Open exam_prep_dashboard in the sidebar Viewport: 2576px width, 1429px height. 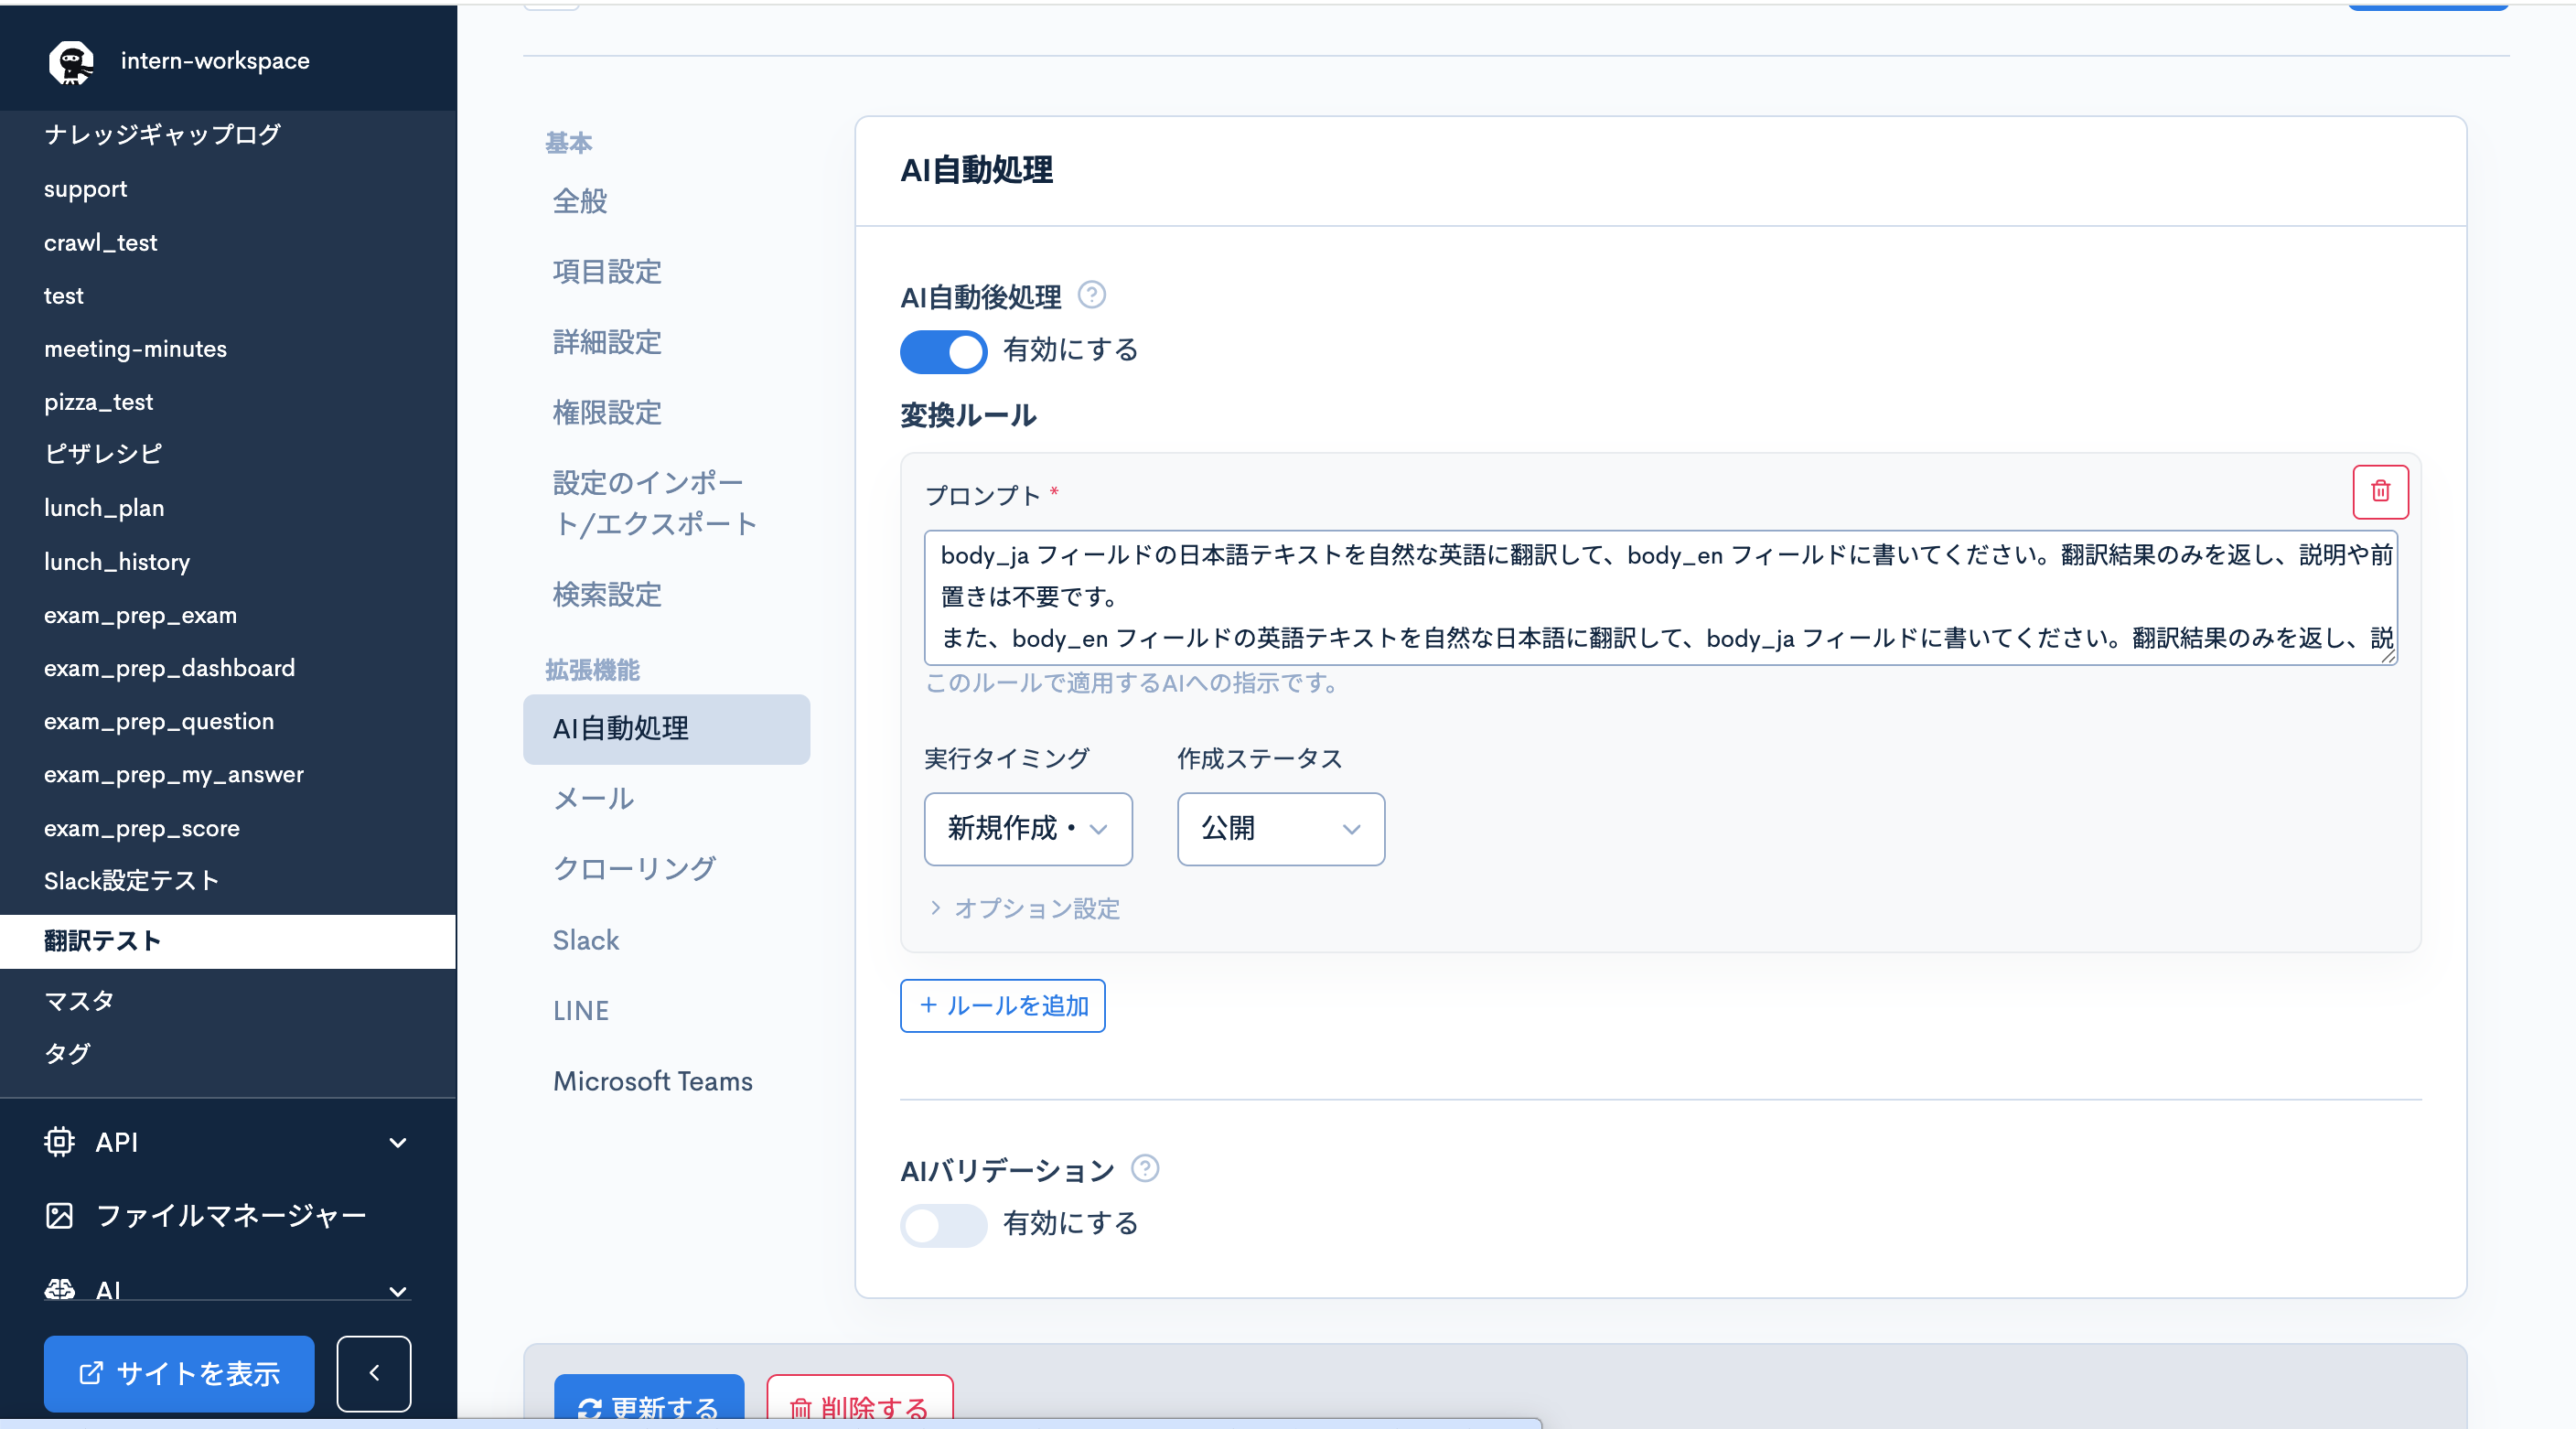pyautogui.click(x=169, y=668)
